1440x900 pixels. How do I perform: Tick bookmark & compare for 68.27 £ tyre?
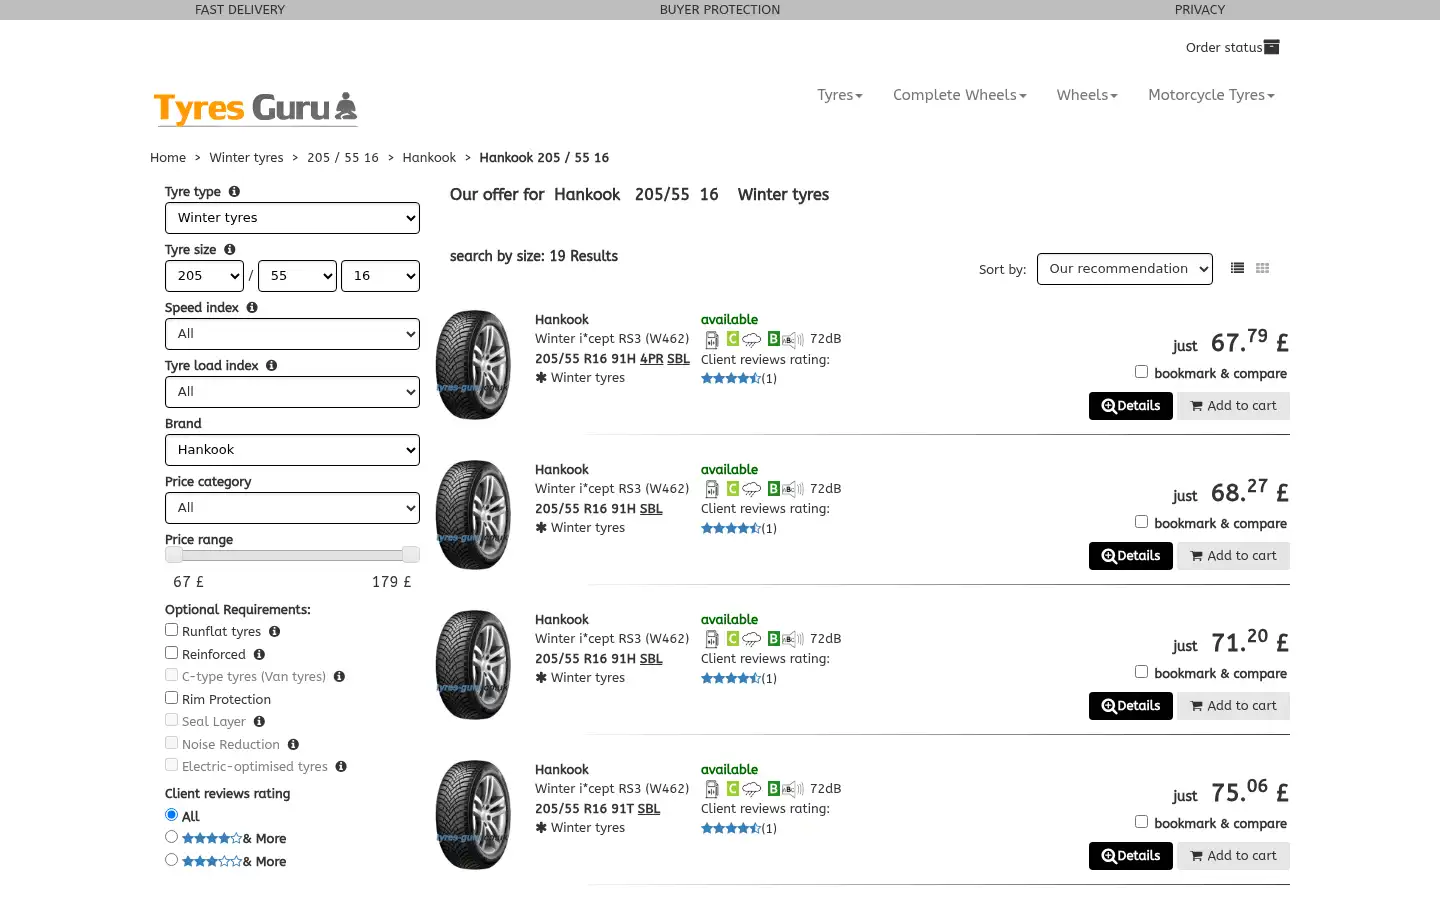[1141, 522]
